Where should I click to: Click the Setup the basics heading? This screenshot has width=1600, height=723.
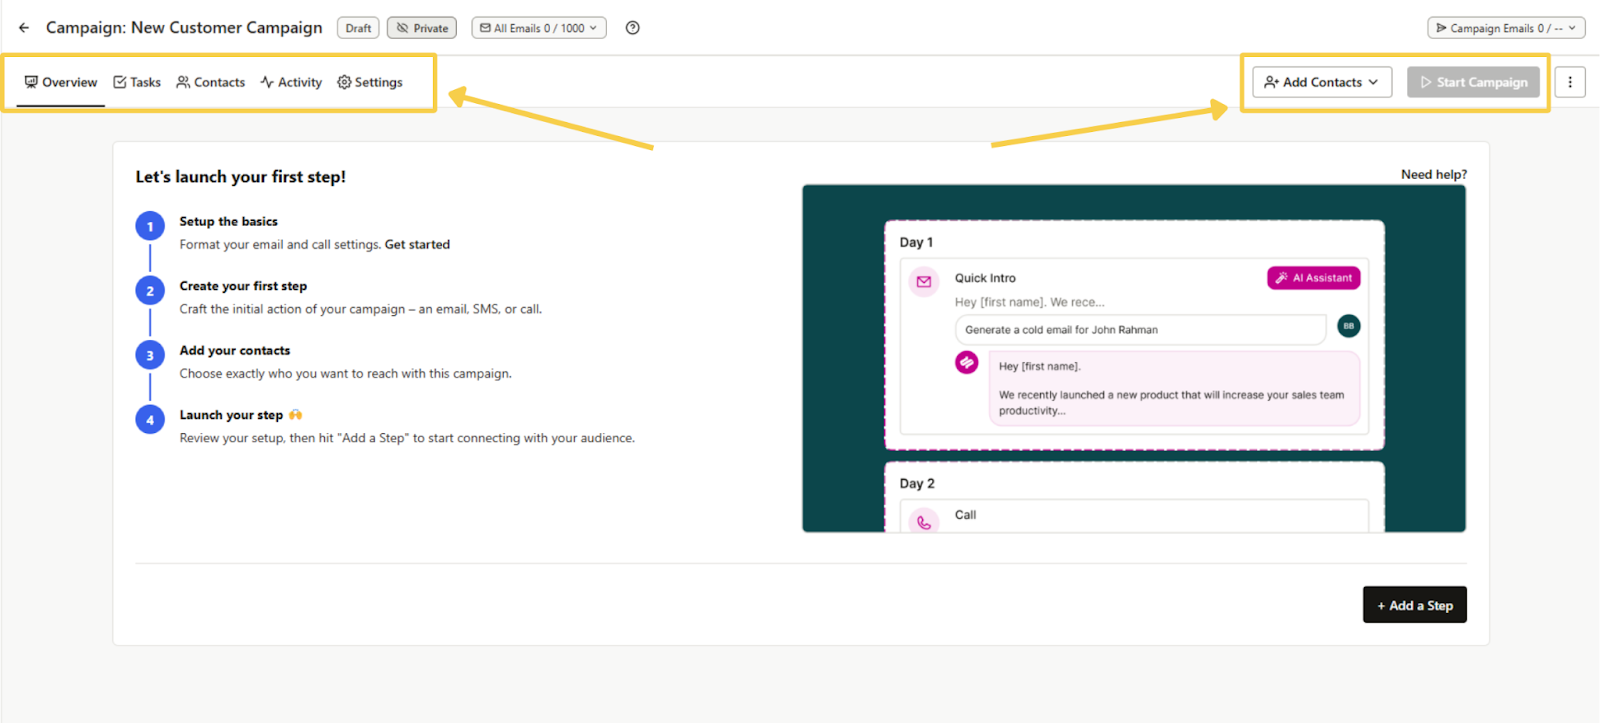(228, 221)
